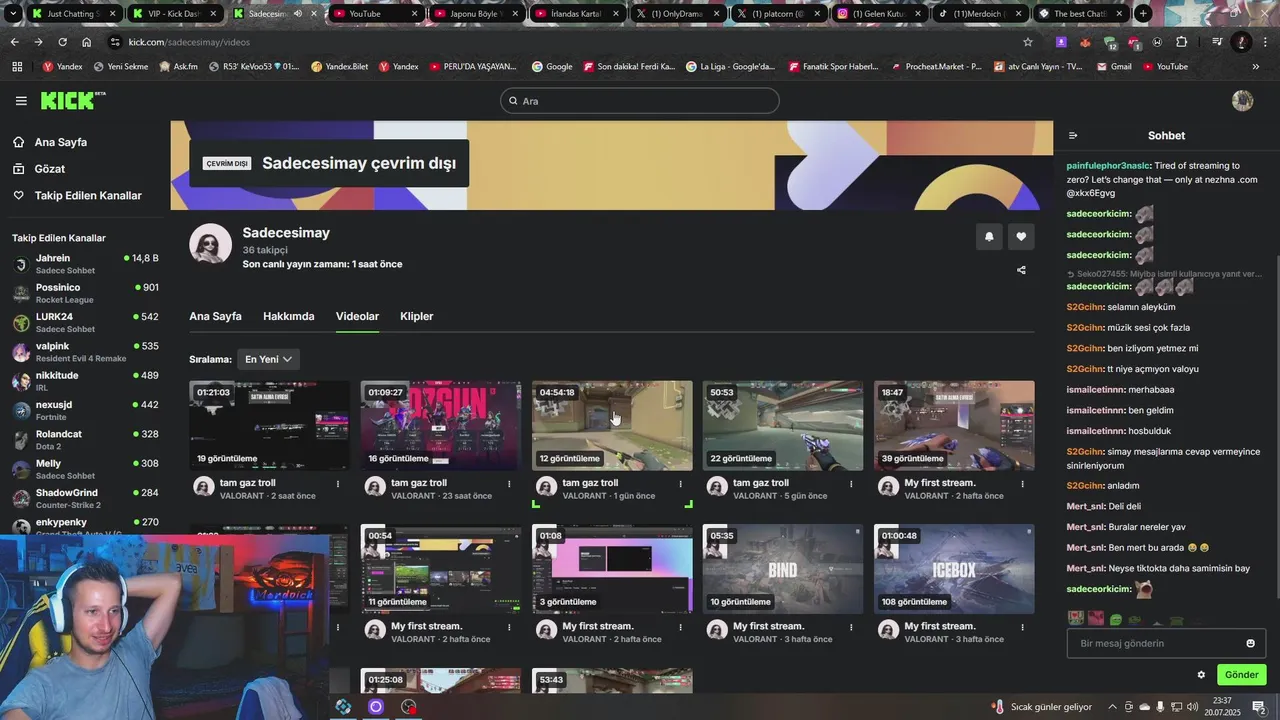Click the Gmail bookmark
1280x720 pixels.
1114,67
